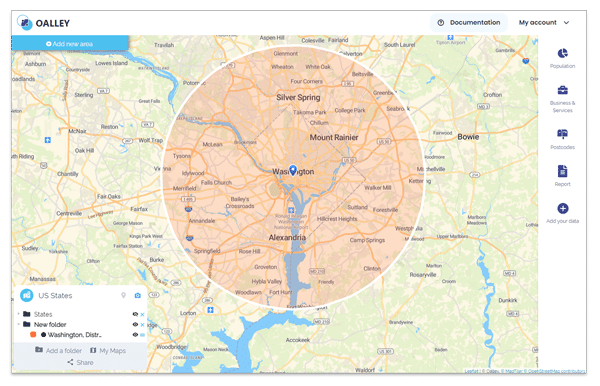The height and width of the screenshot is (386, 600).
Task: Click edit icon of Washington, Distr.. row
Action: pyautogui.click(x=142, y=335)
